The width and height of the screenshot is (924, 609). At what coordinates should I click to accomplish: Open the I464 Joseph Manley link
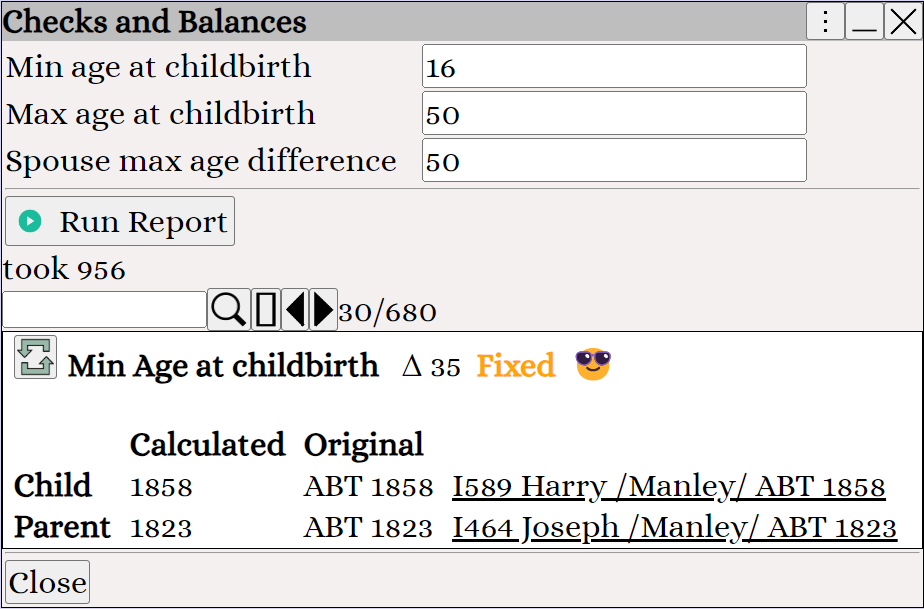(674, 528)
